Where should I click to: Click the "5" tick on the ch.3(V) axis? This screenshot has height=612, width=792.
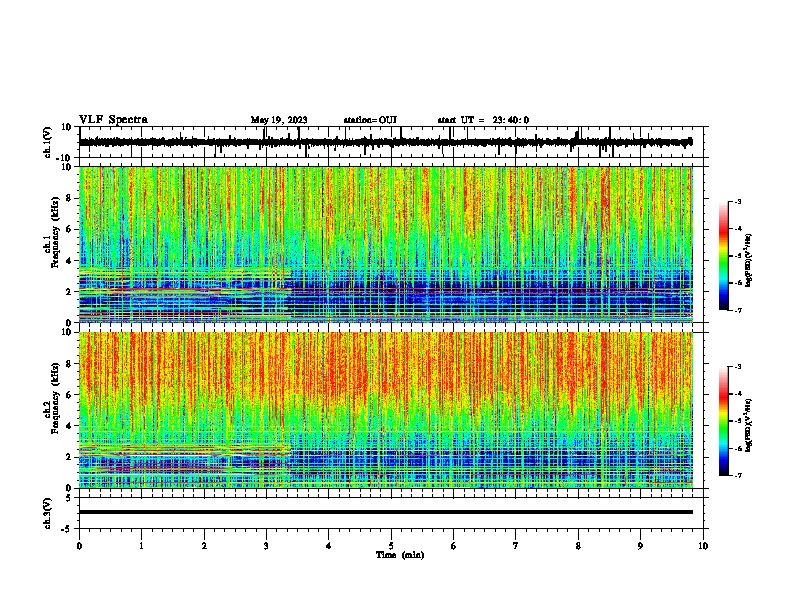tap(70, 498)
